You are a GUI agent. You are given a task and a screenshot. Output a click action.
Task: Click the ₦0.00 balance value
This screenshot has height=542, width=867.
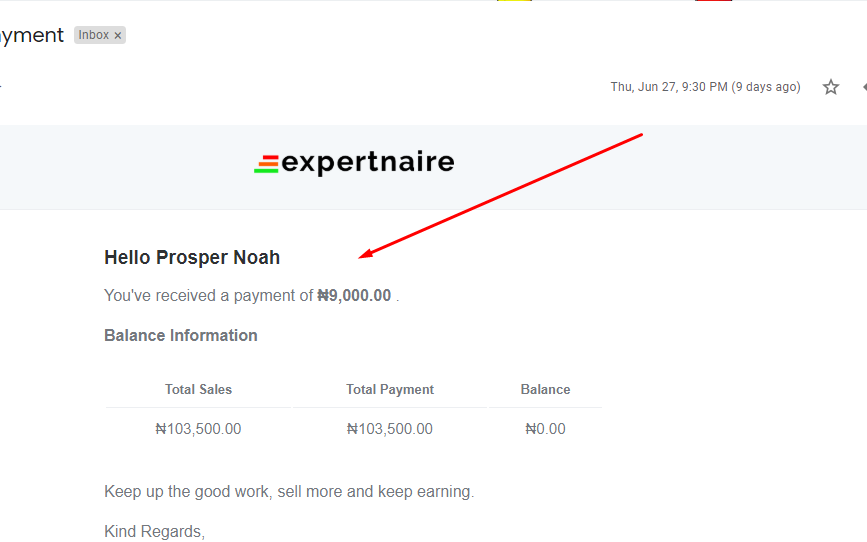pyautogui.click(x=545, y=429)
